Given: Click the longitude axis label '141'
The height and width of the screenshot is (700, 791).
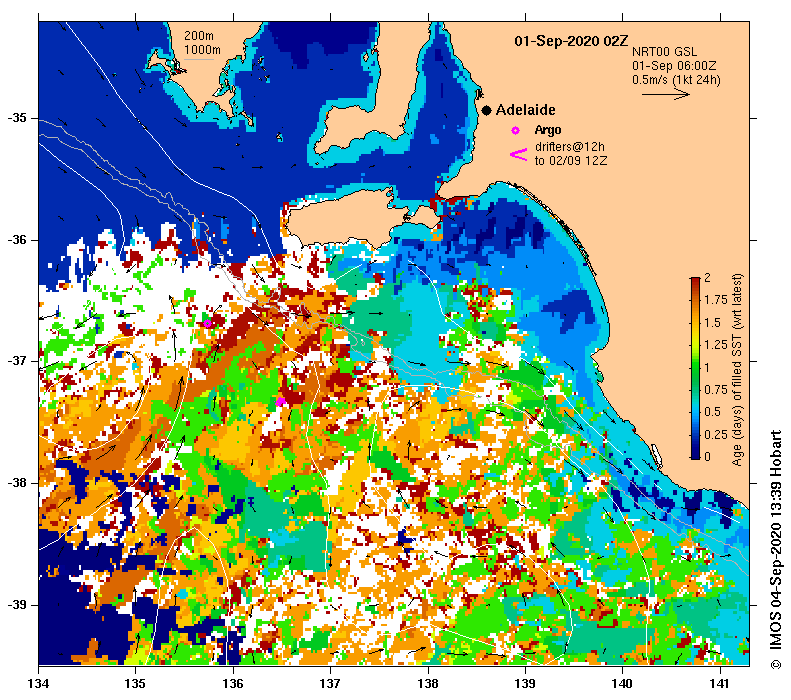Looking at the screenshot, I should pyautogui.click(x=719, y=684).
